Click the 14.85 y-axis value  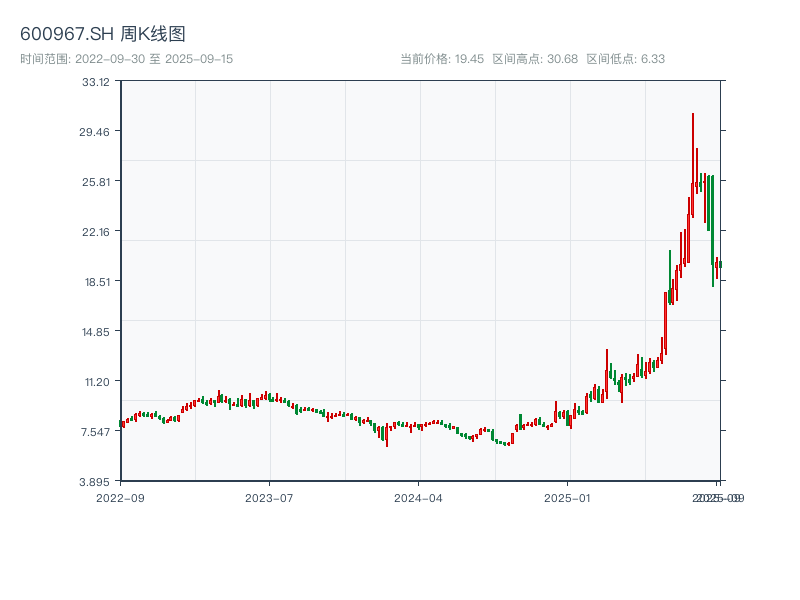(x=96, y=332)
